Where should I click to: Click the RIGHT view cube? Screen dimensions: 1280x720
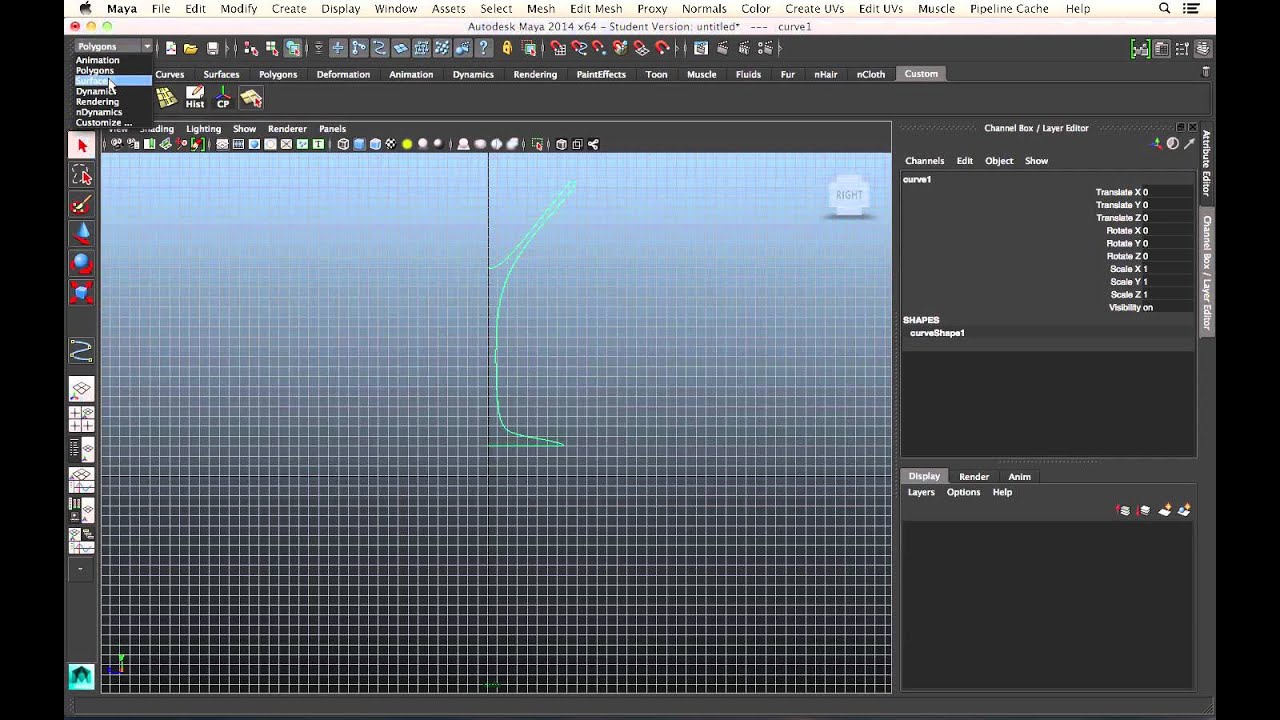[849, 196]
